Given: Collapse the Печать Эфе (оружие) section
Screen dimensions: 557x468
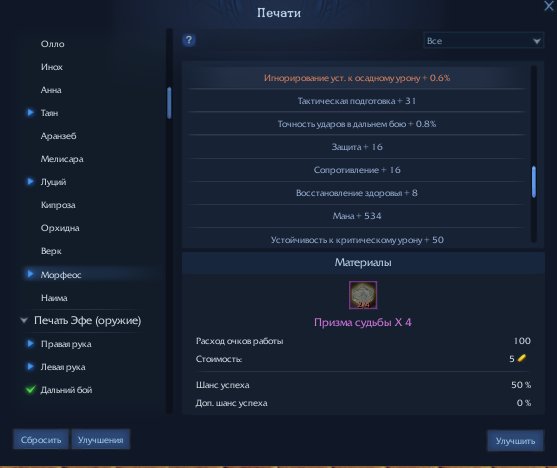Looking at the screenshot, I should (x=24, y=321).
